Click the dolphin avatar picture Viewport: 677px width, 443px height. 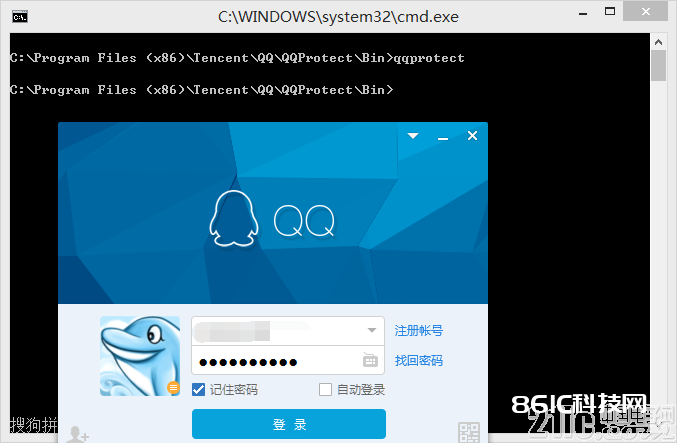(140, 356)
